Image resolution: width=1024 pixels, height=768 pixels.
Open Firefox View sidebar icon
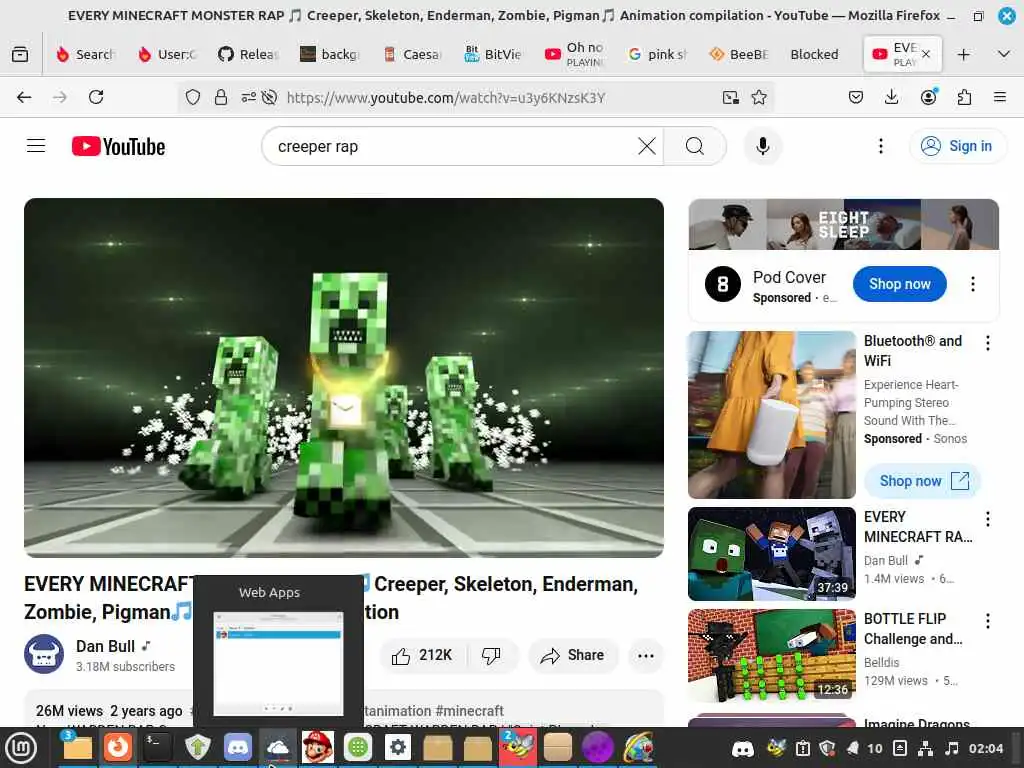click(20, 54)
